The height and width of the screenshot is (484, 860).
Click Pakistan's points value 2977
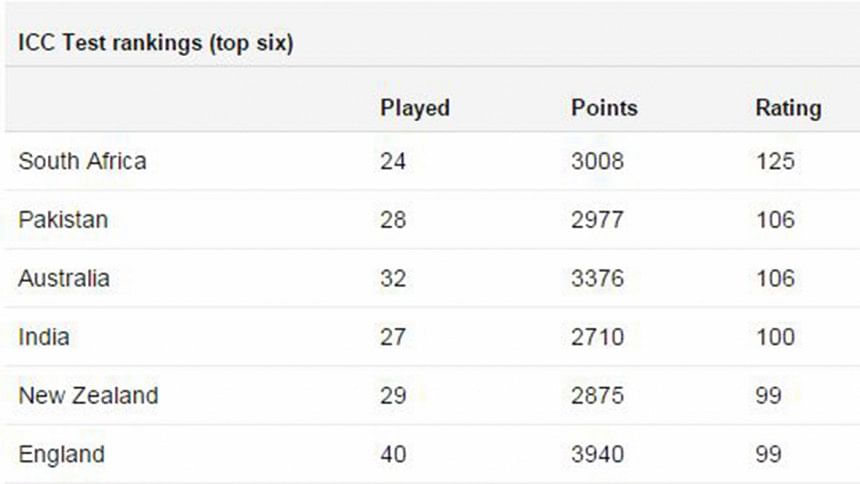597,219
